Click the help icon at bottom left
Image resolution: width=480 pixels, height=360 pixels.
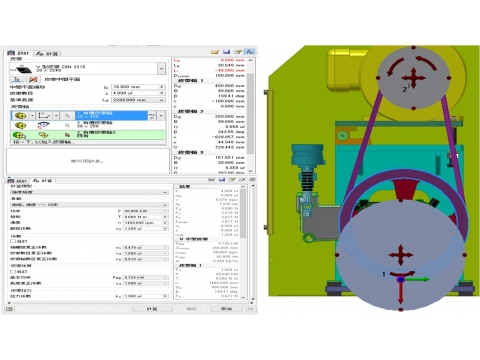click(x=9, y=309)
